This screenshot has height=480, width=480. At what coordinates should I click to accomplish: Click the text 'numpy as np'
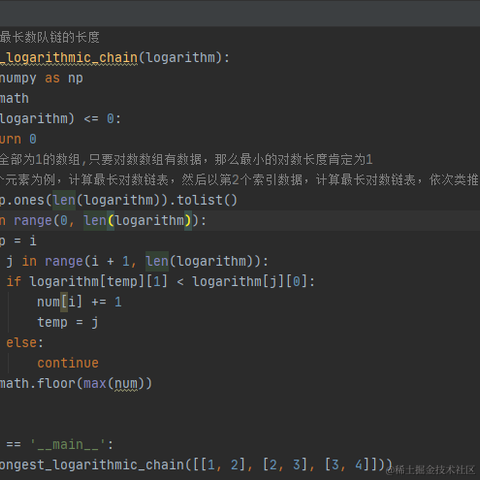tap(41, 78)
